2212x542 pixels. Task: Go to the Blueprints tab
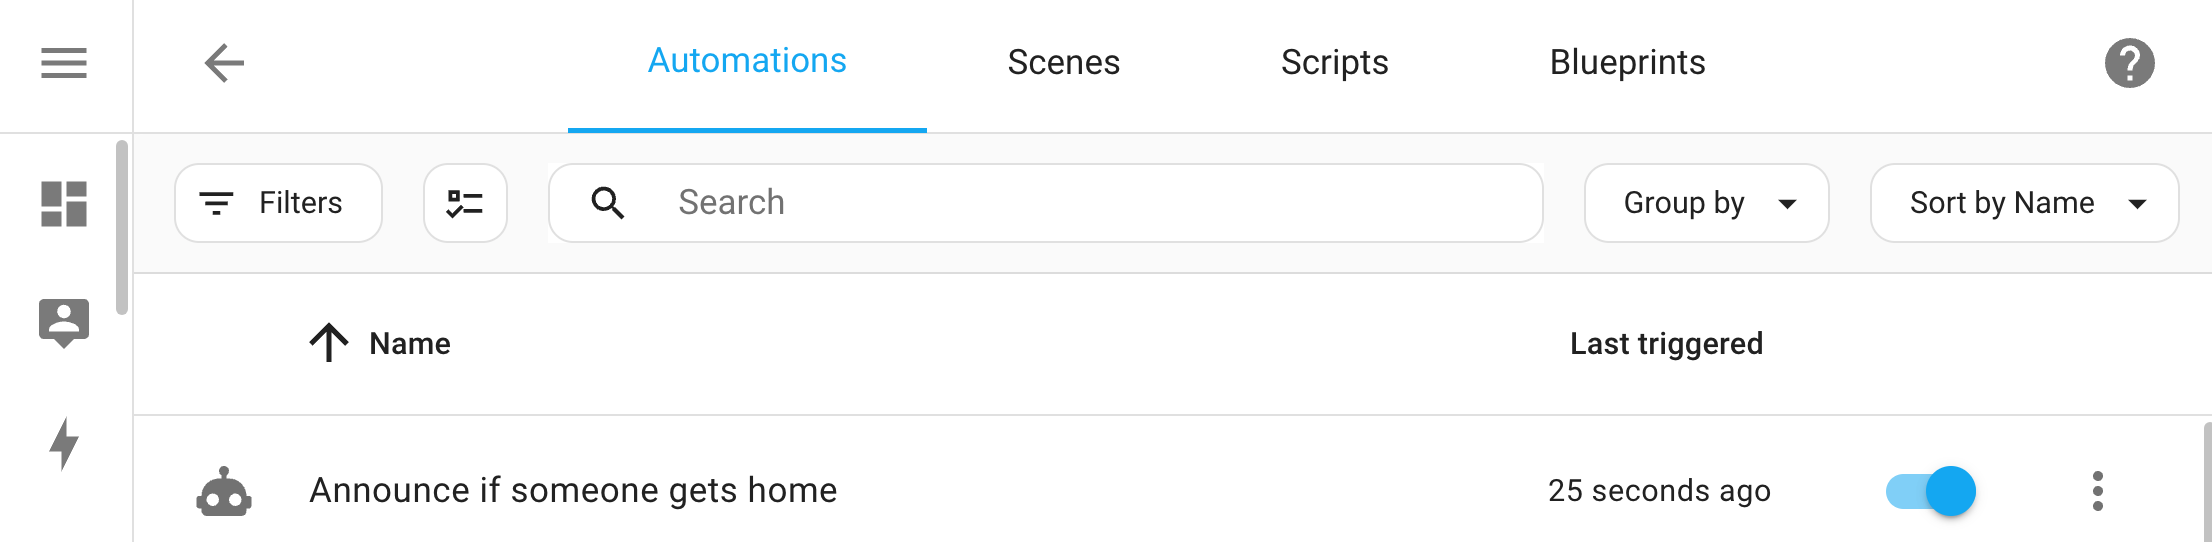[x=1627, y=63]
